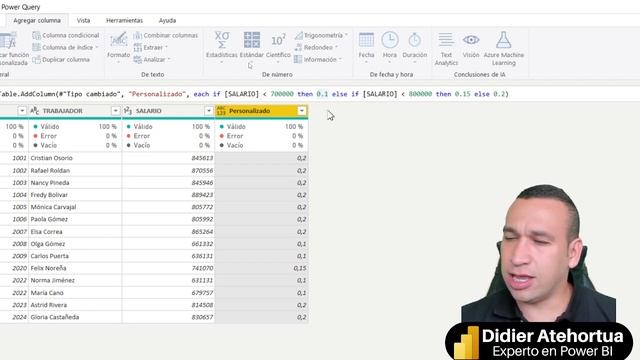The image size is (640, 360).
Task: Click TRABAJADOR text data type icon
Action: (x=35, y=111)
